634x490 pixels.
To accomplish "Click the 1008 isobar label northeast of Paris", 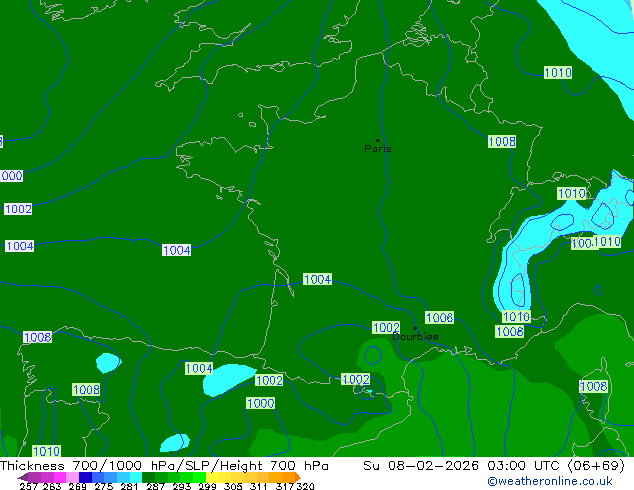I will click(x=502, y=142).
